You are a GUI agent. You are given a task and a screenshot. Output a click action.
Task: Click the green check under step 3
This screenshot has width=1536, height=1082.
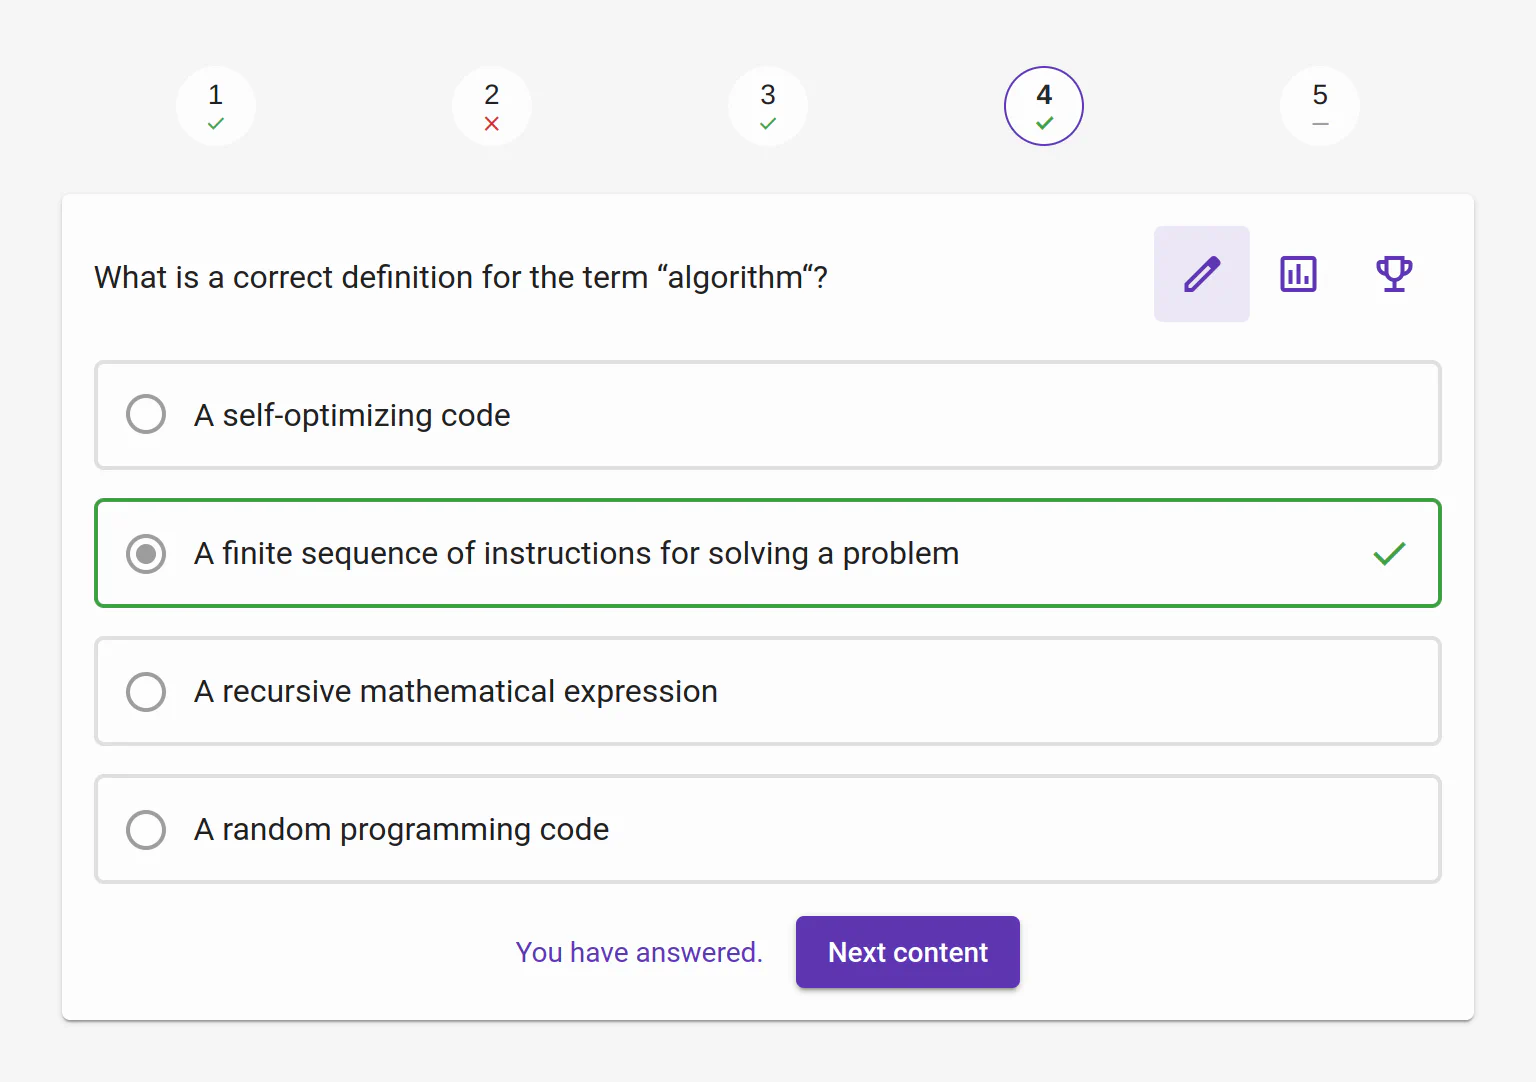768,124
